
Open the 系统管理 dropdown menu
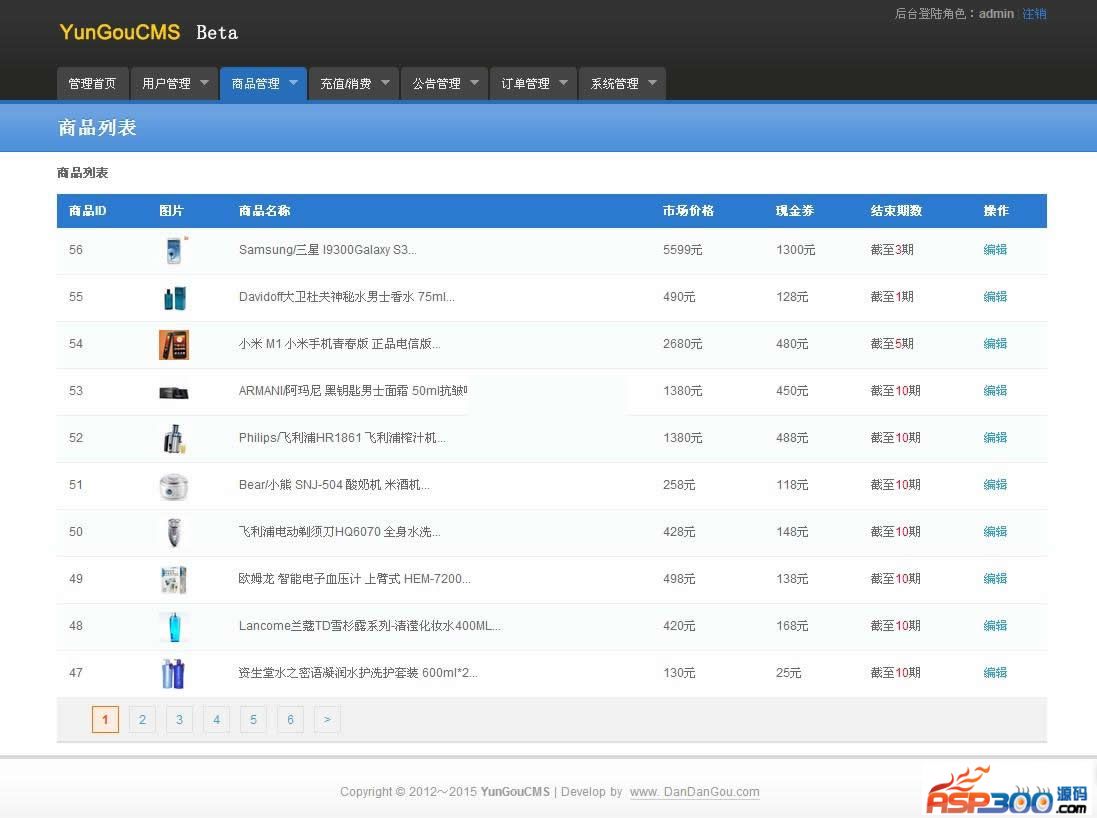click(x=652, y=83)
